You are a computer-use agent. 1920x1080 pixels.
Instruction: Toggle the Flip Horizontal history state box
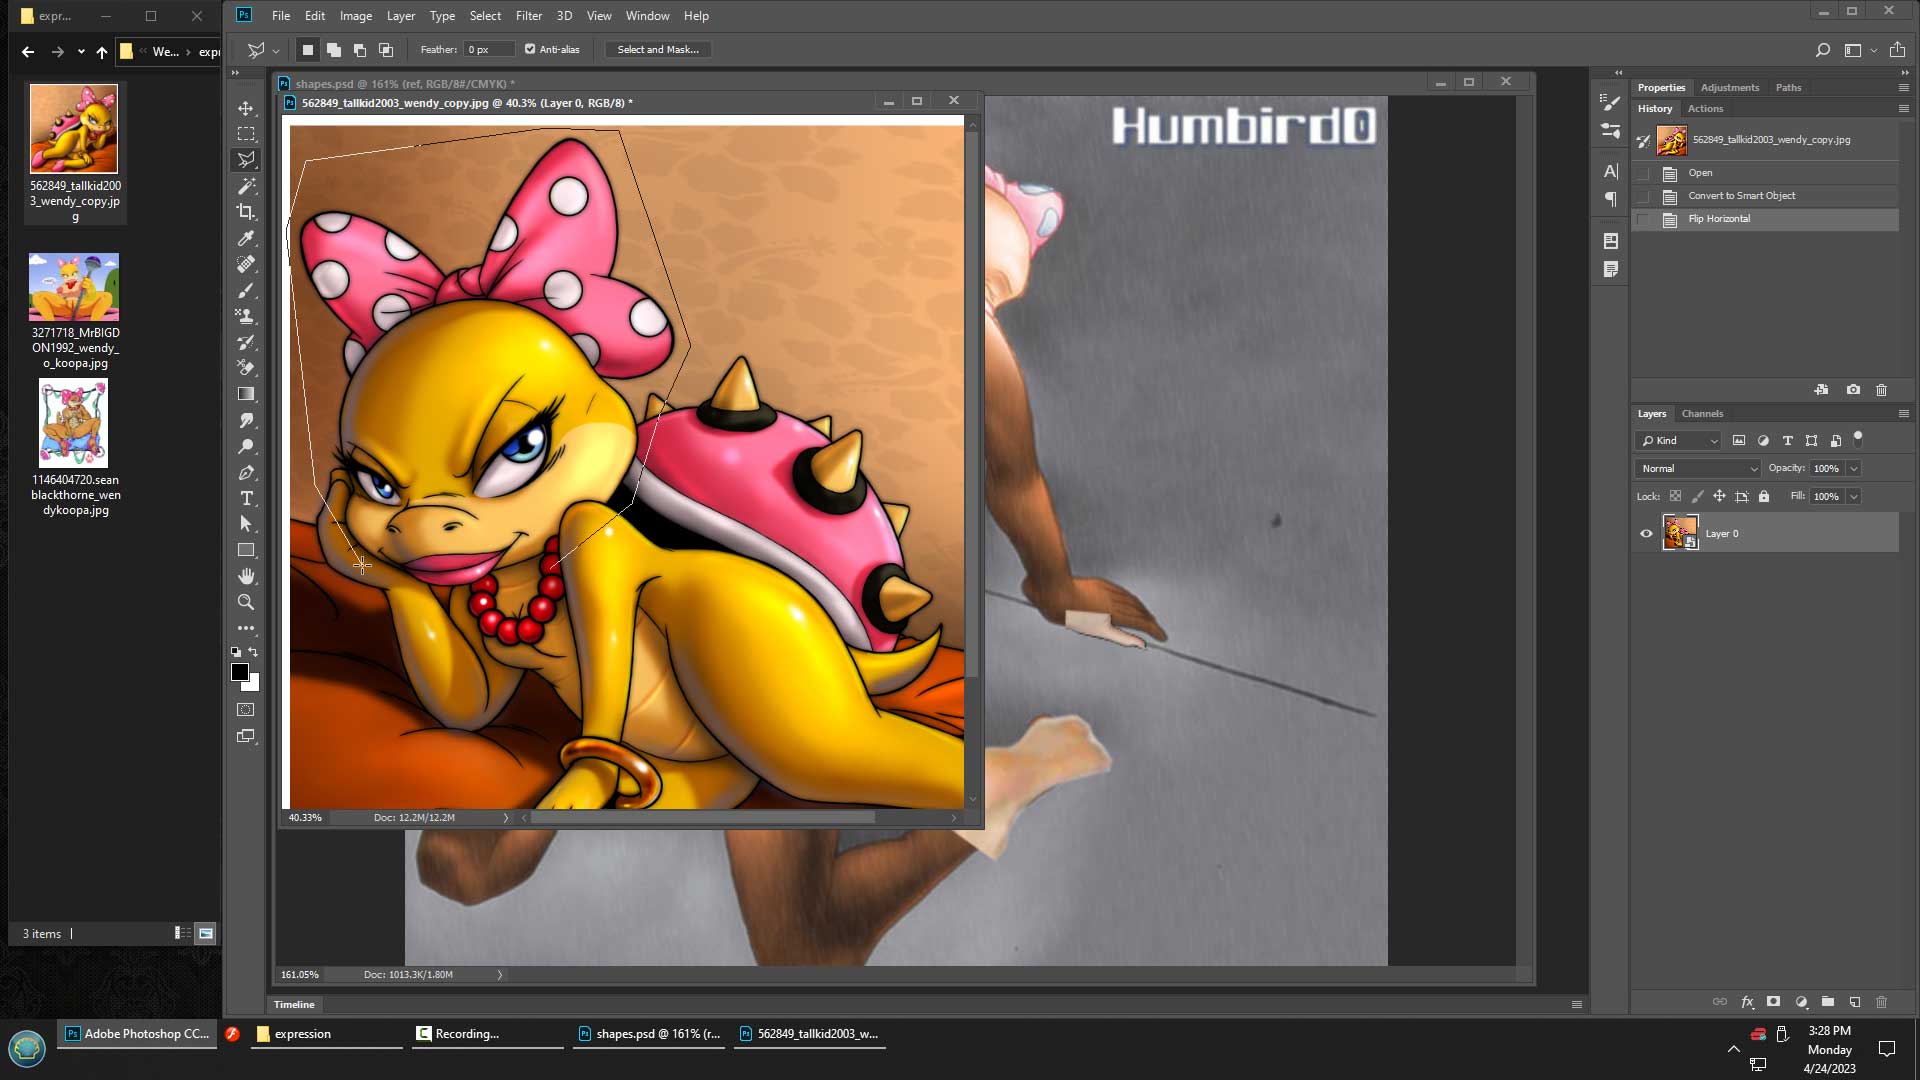click(x=1643, y=219)
